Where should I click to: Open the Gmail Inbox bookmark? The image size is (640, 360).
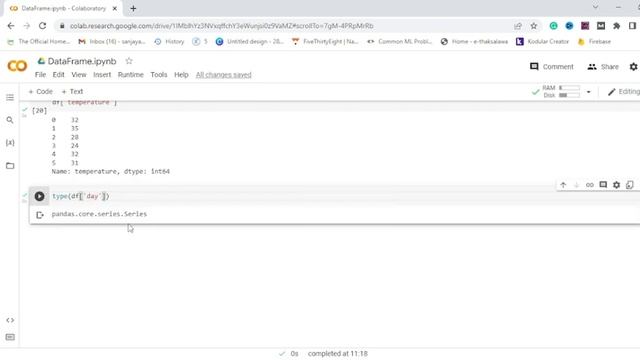tap(112, 42)
